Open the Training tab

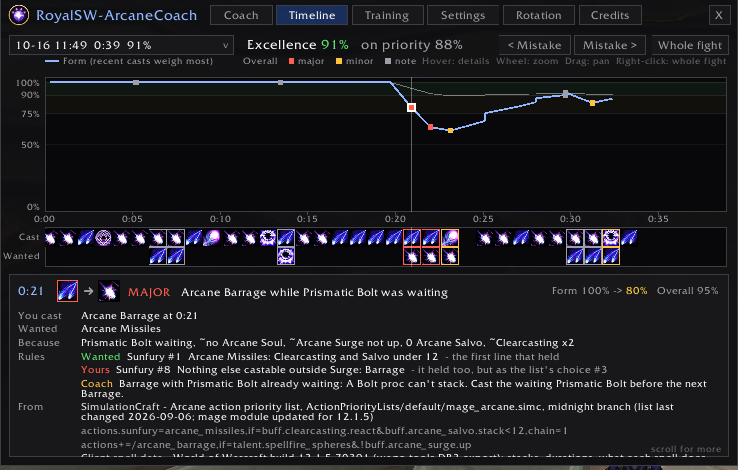point(387,15)
